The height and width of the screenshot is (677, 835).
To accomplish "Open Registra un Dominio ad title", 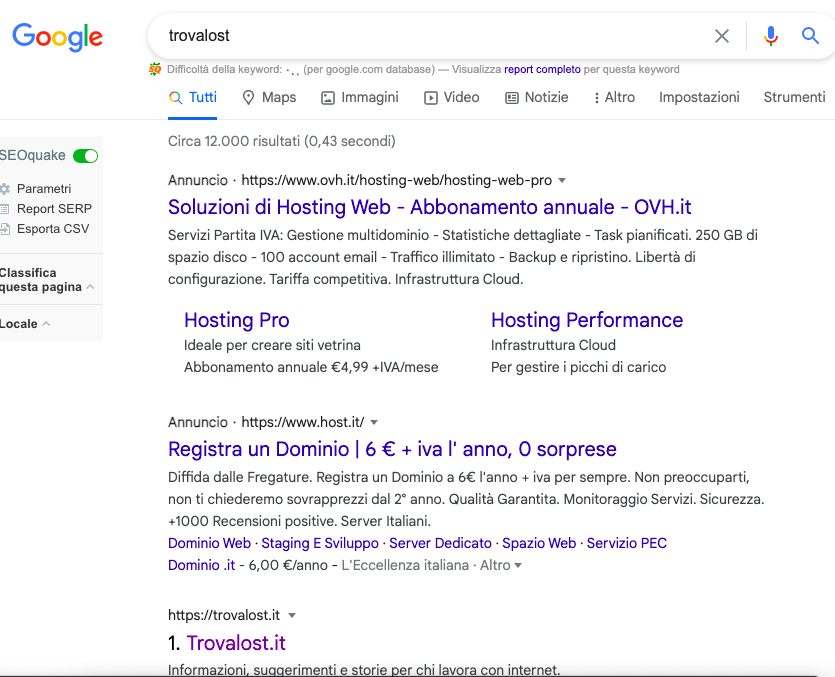I will pyautogui.click(x=392, y=449).
